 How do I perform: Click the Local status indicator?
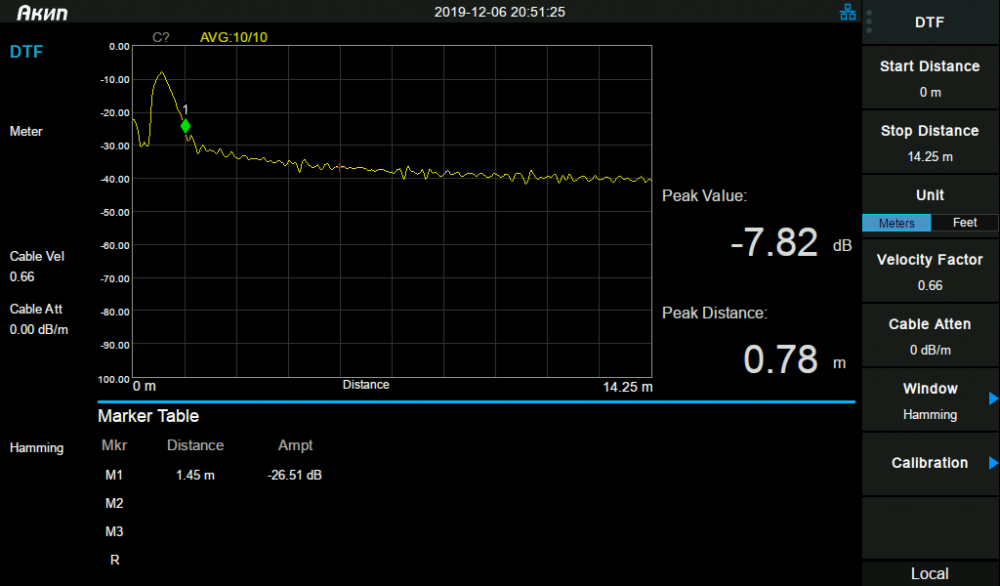pos(929,573)
